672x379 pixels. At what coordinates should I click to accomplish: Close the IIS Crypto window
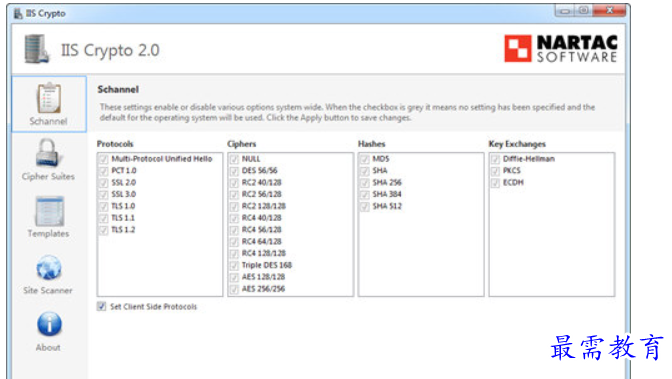(x=609, y=10)
